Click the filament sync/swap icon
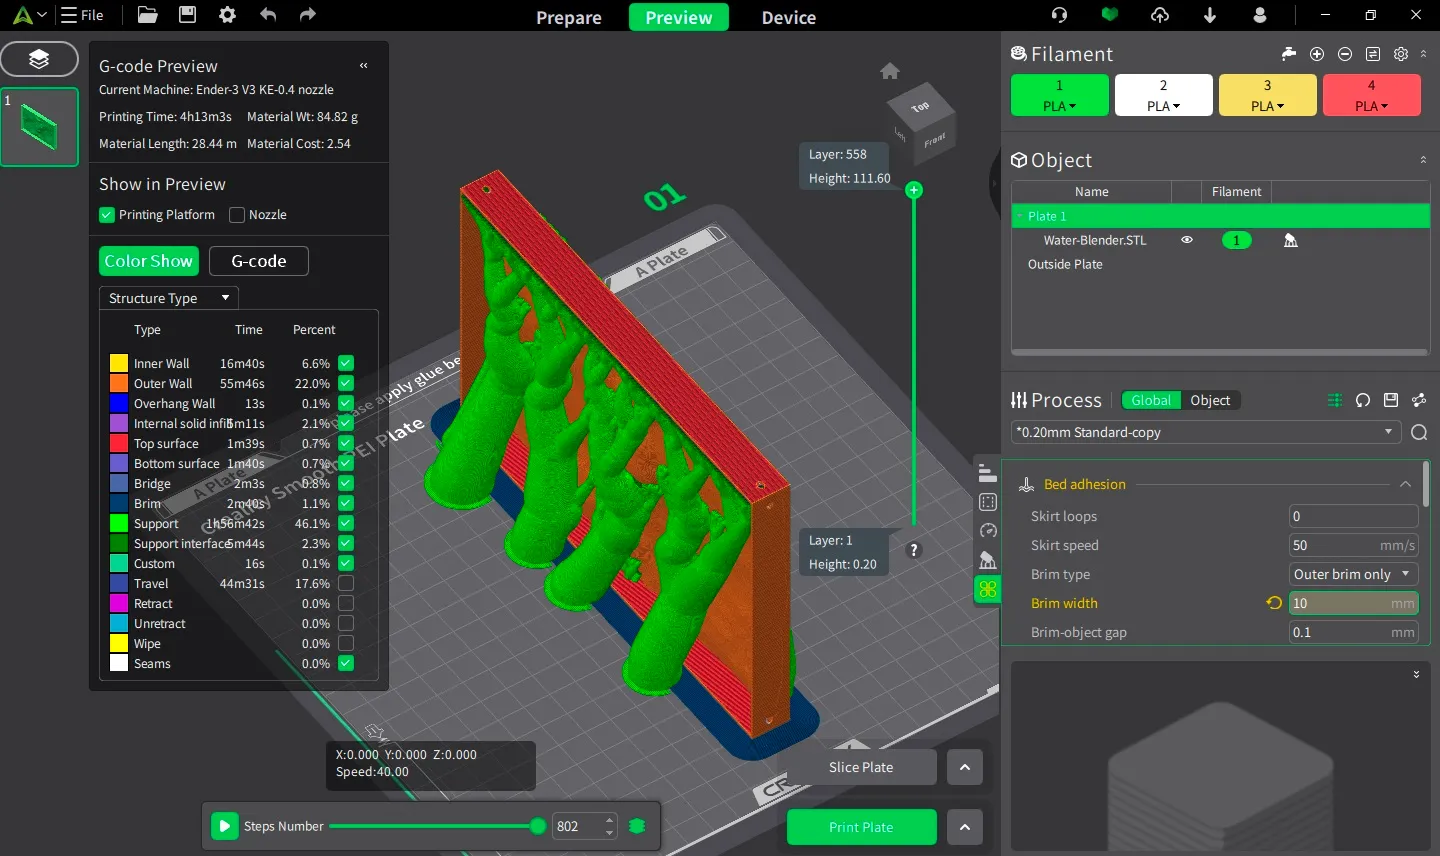This screenshot has width=1440, height=856. [x=1373, y=54]
